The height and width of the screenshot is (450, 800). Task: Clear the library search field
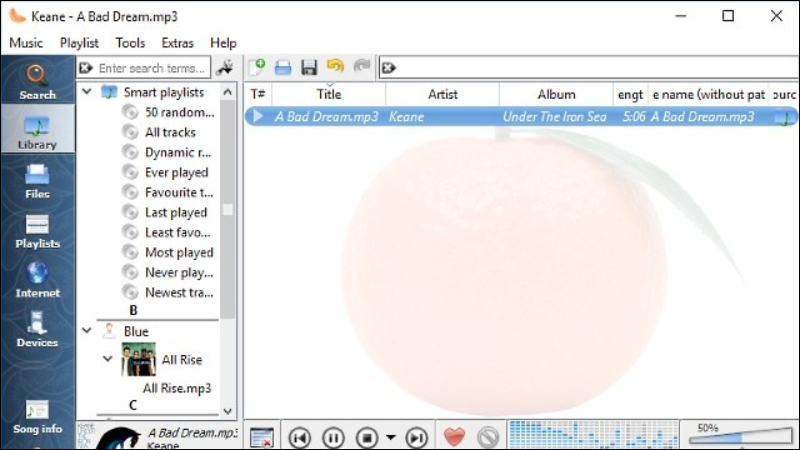pos(86,68)
